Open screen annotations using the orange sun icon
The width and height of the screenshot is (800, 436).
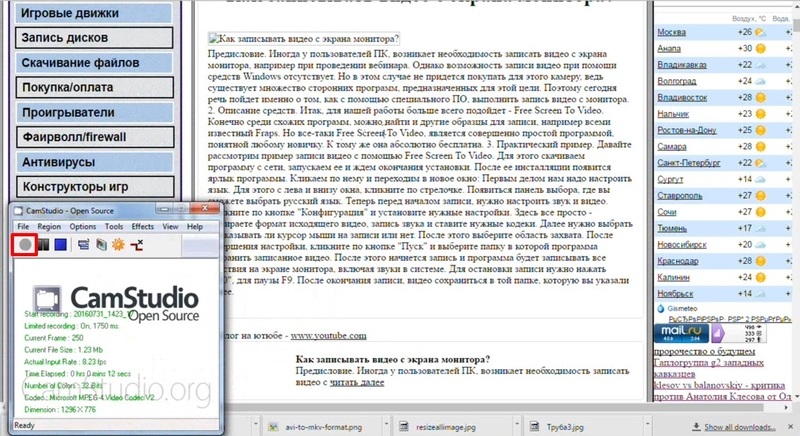(x=118, y=245)
